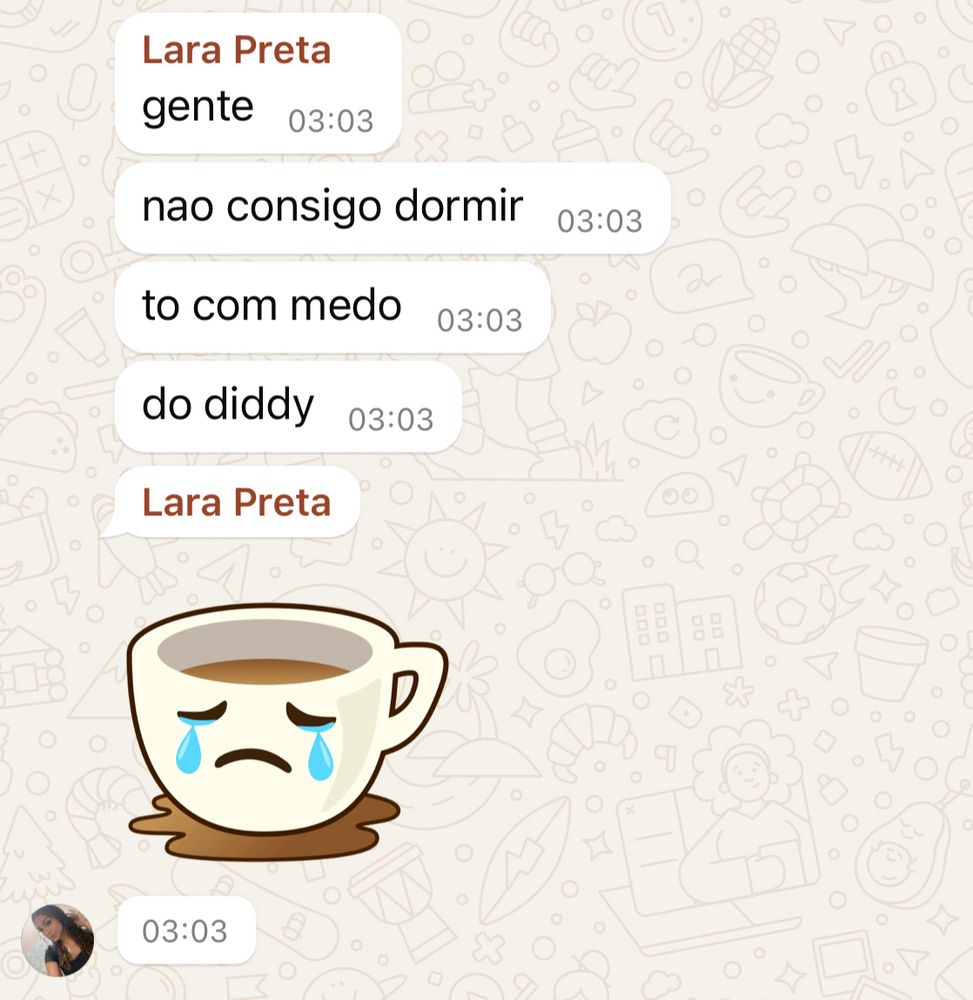Tap the 03:03 time bubble below the sticker
Viewport: 973px width, 1000px height.
[x=186, y=930]
